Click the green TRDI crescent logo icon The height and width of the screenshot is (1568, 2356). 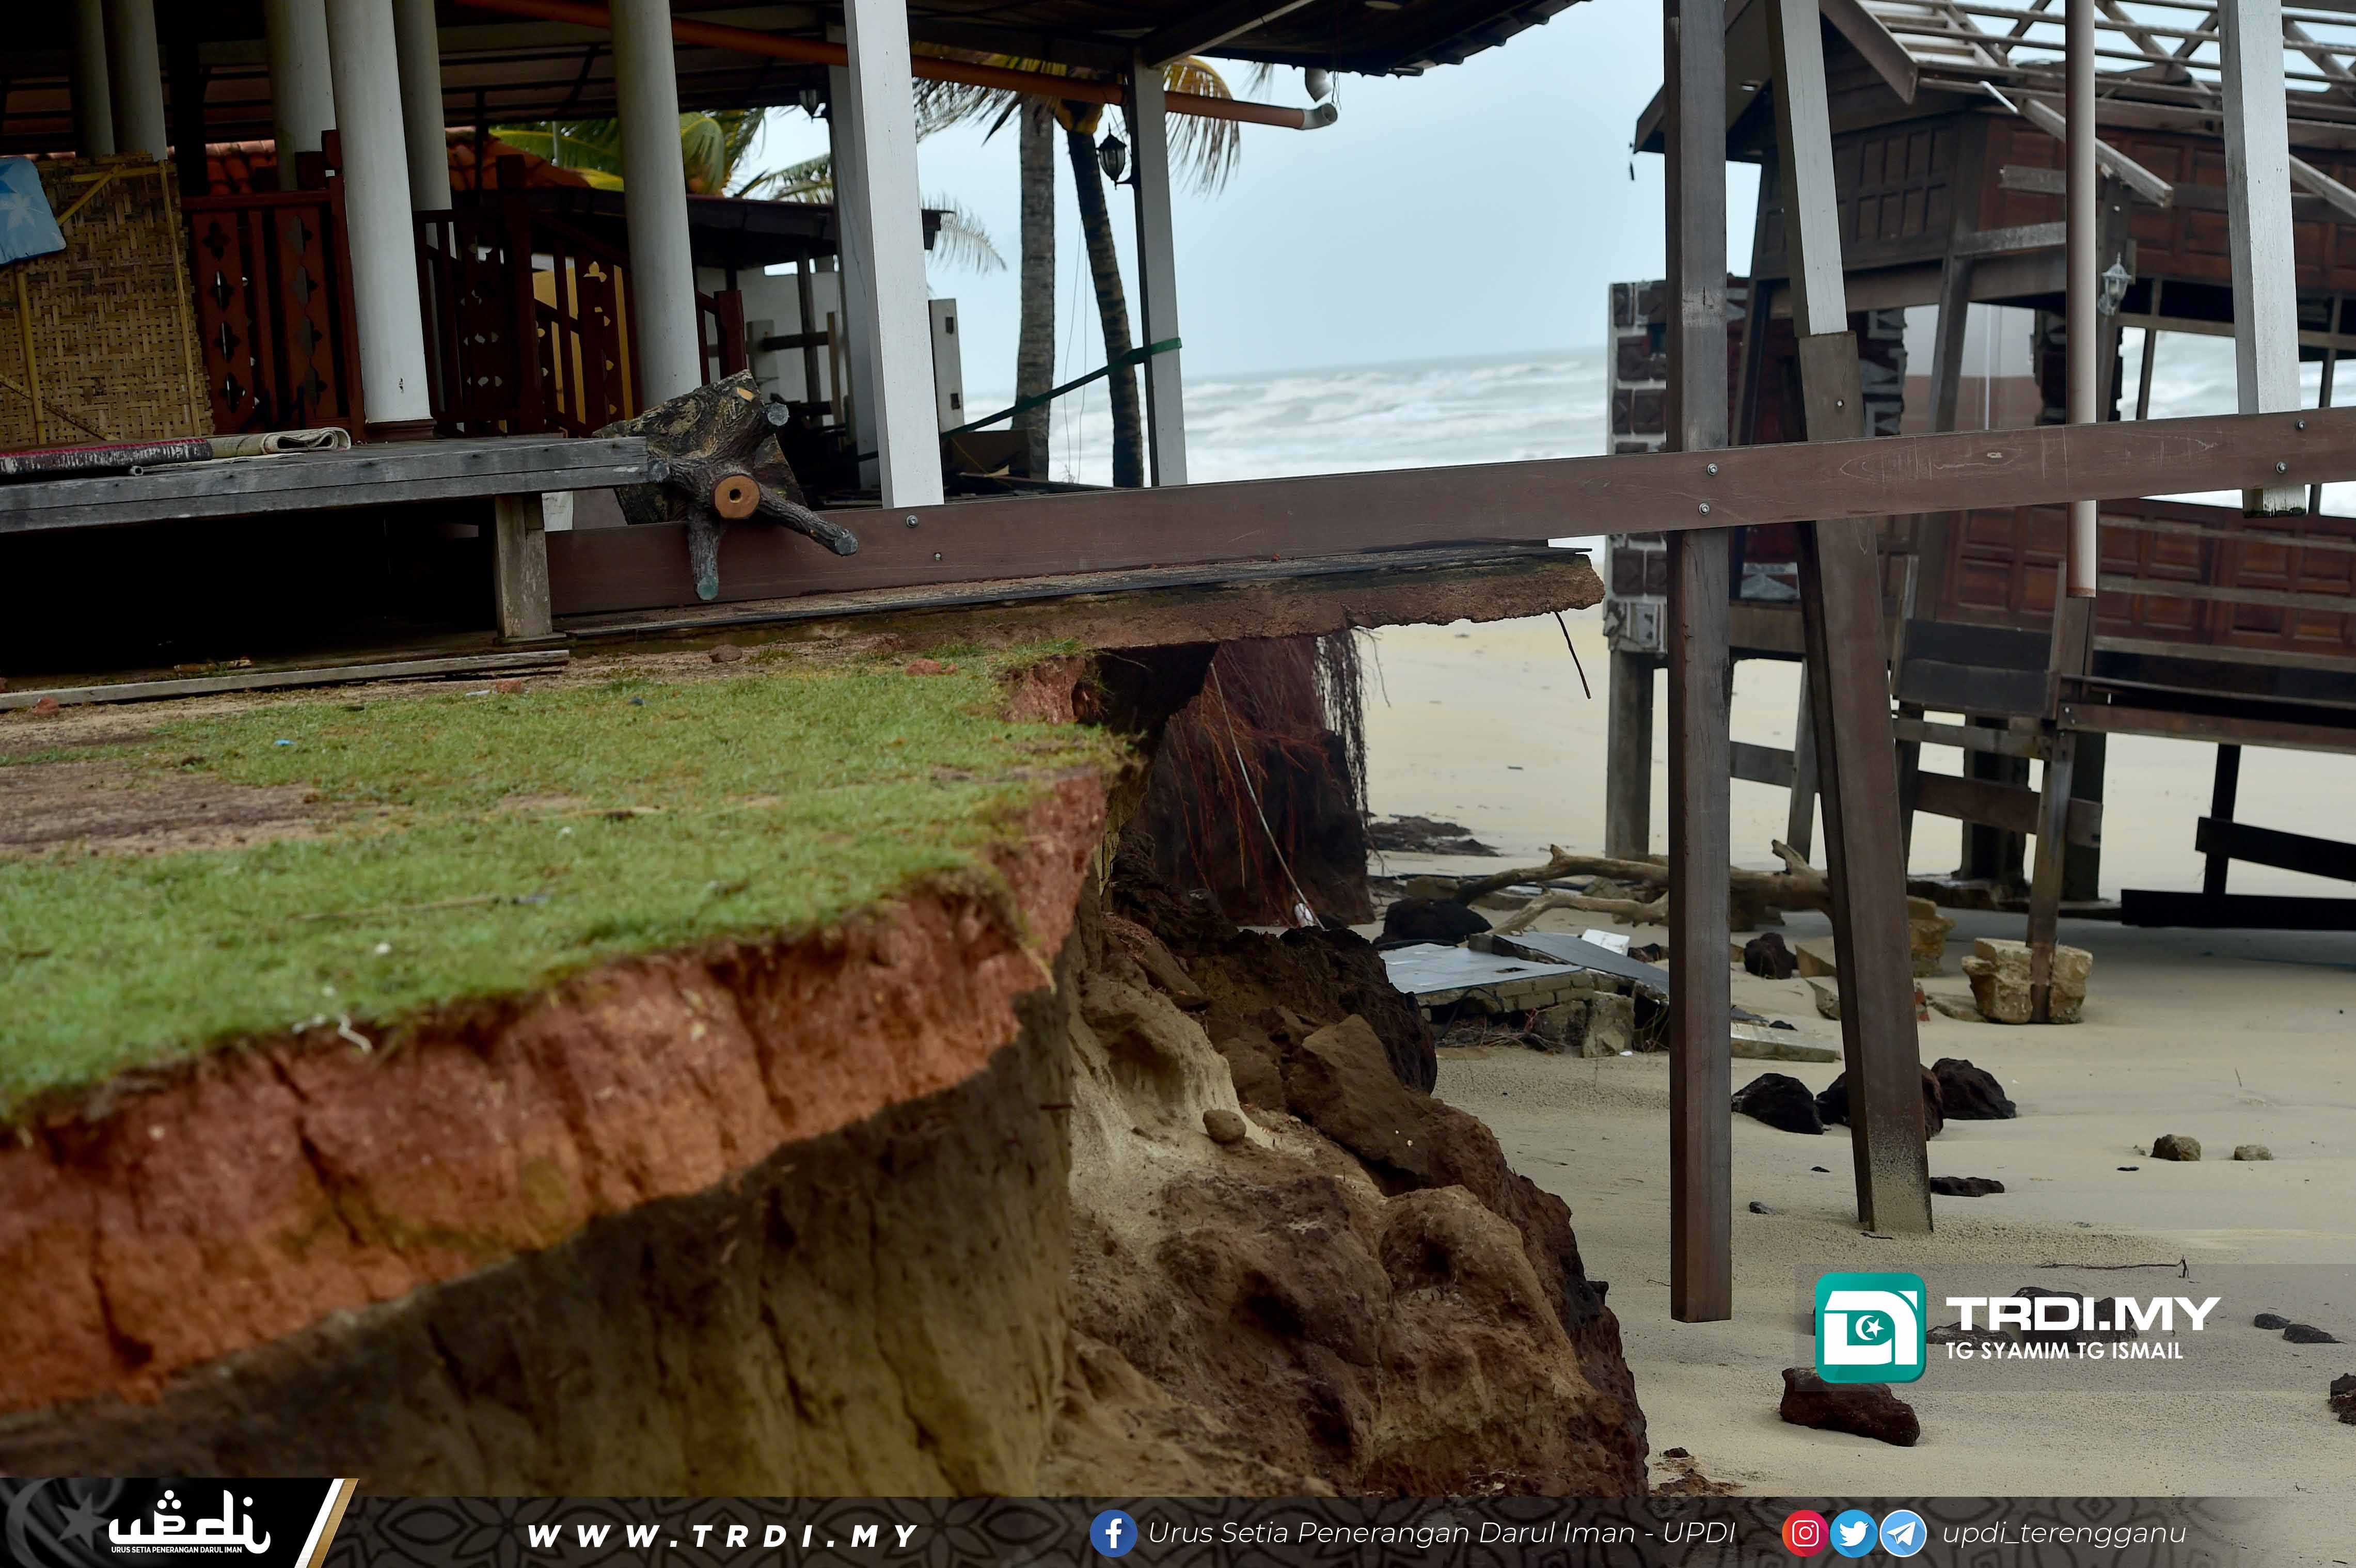(1869, 1327)
